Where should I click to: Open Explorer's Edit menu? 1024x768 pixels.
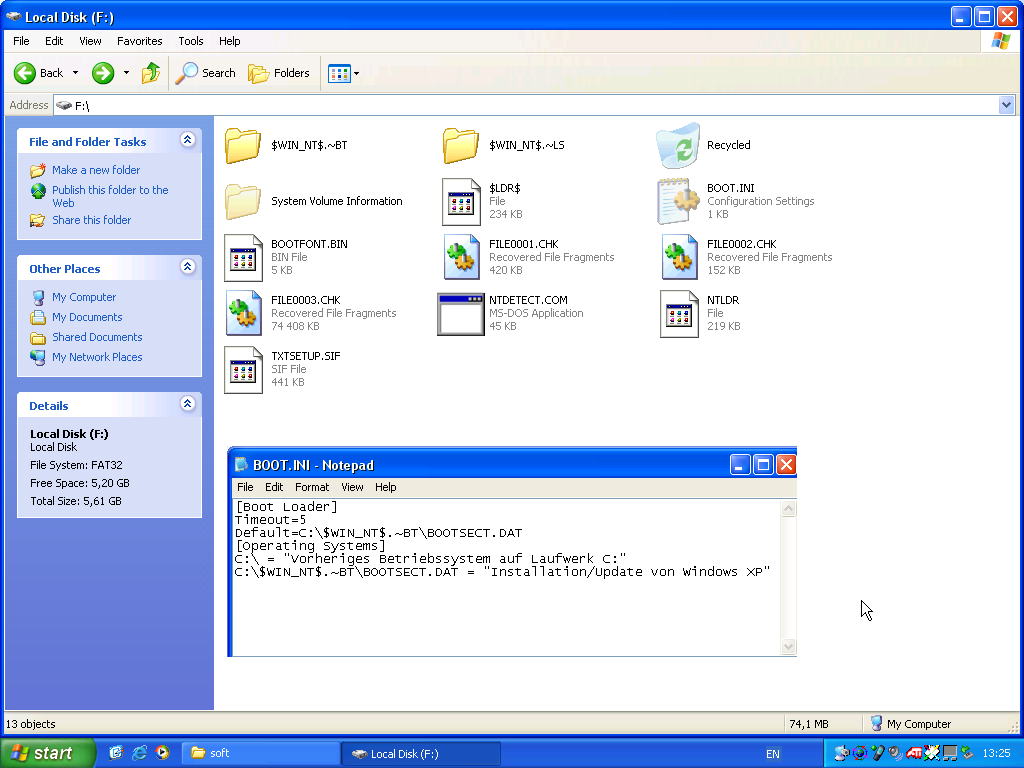54,41
